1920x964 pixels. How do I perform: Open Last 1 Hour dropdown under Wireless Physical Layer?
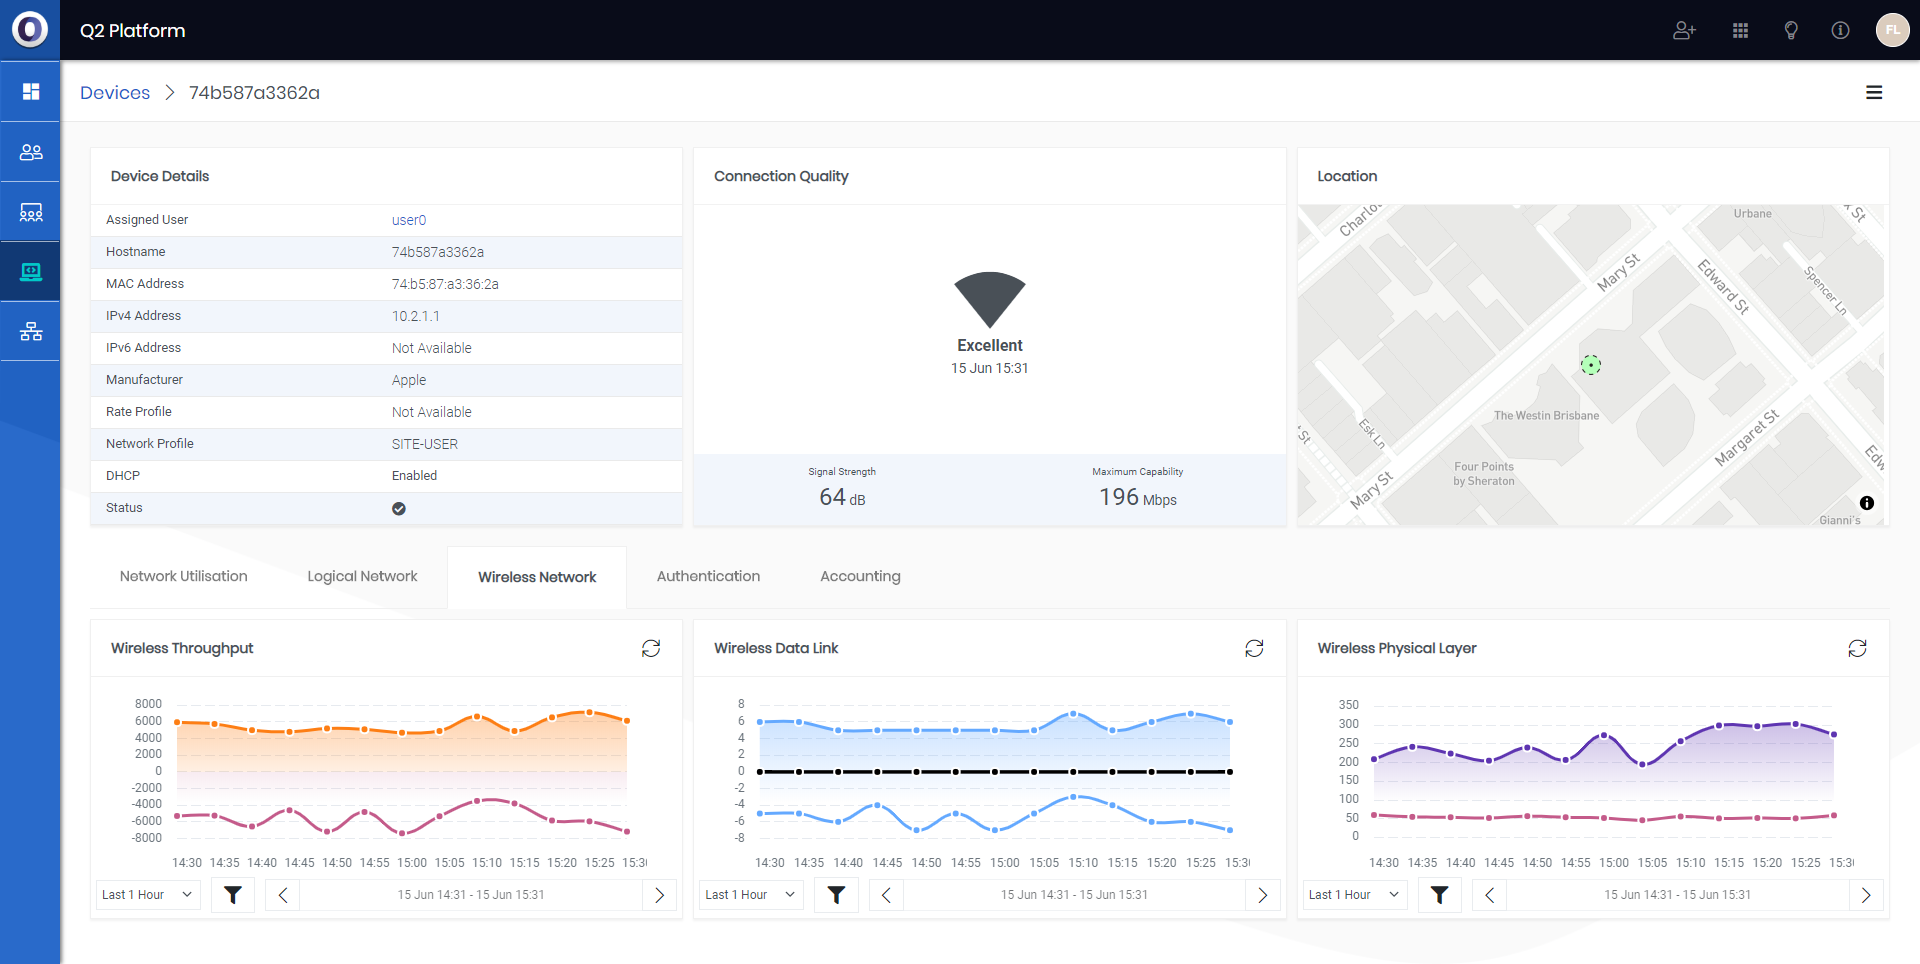(x=1354, y=895)
